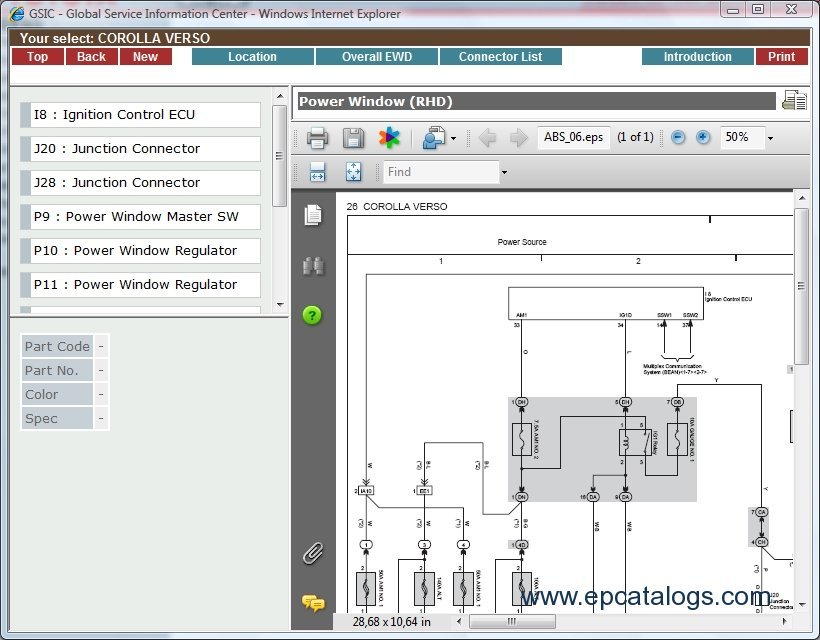Click document icon beside Power Window title
Screen dimensions: 820x640
[x=794, y=100]
